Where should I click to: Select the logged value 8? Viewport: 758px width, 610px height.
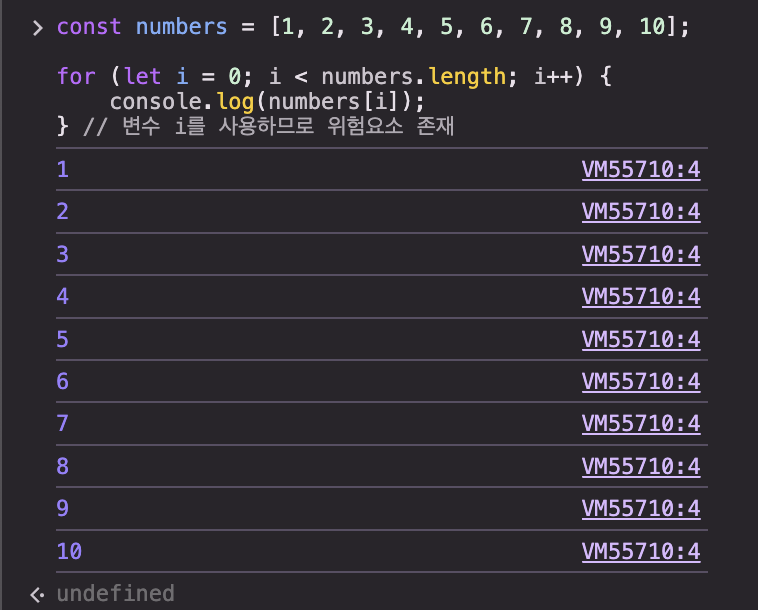pos(63,466)
